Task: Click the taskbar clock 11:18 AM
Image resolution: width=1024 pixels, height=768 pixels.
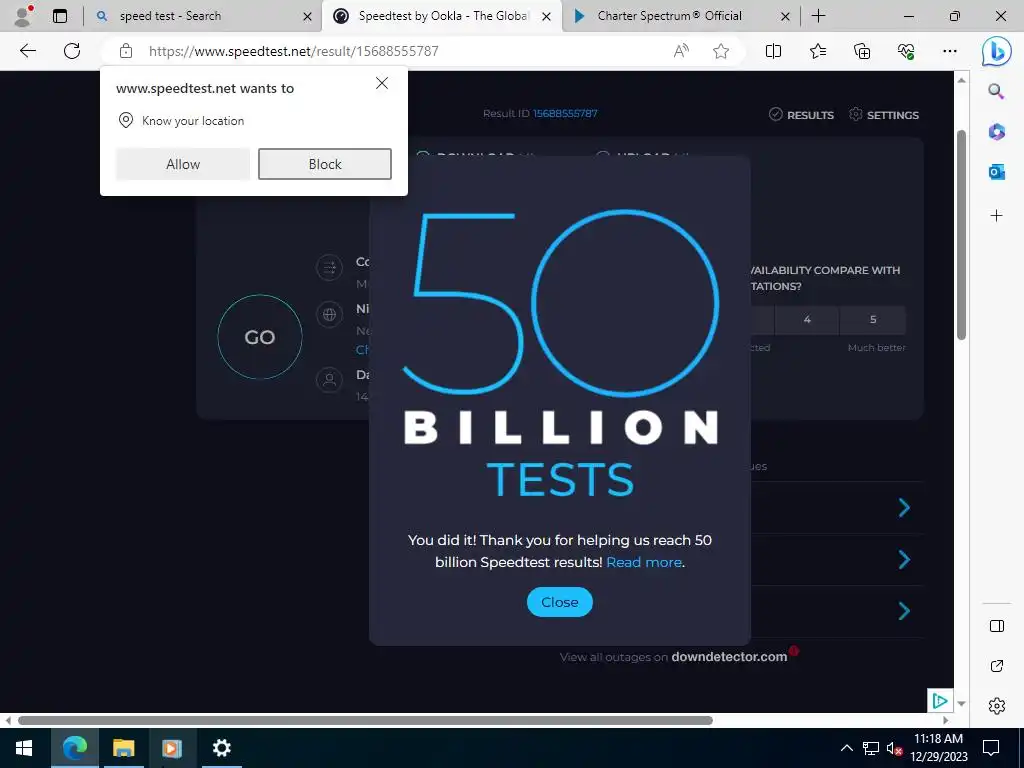Action: [938, 739]
